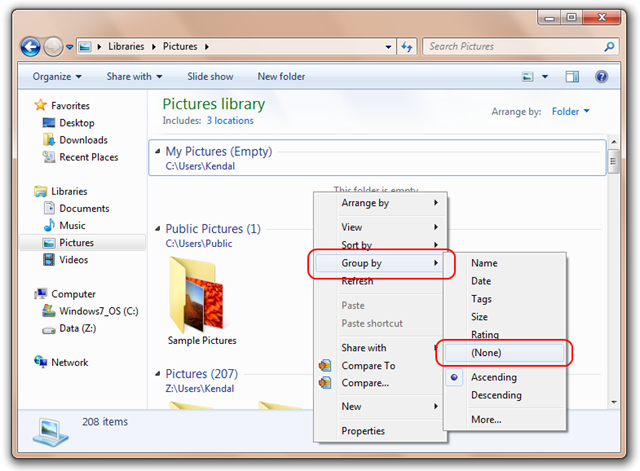Click Properties in the context menu

click(x=363, y=431)
